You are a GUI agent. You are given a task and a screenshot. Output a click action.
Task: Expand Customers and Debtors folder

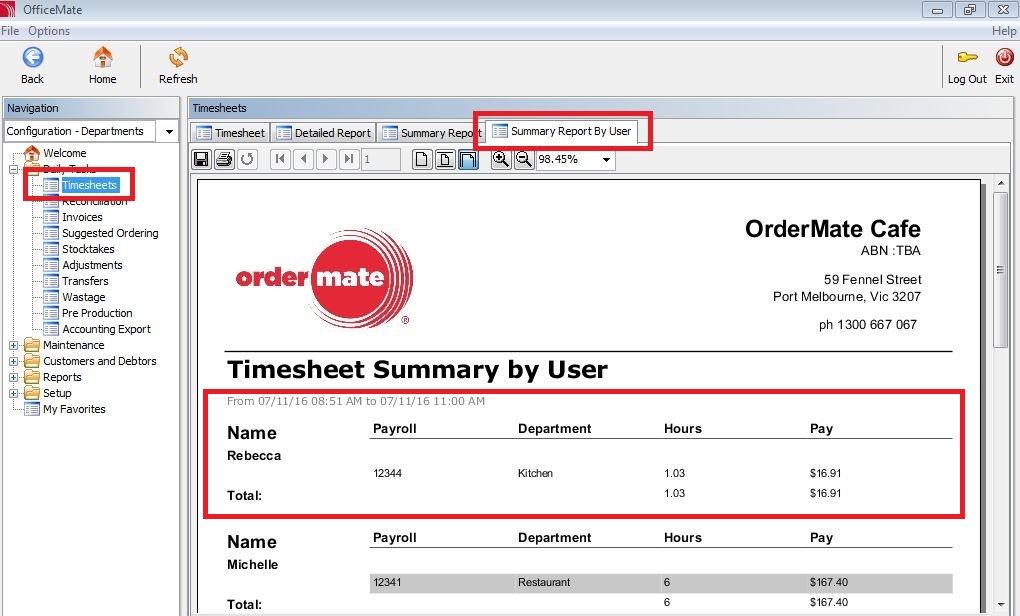[x=13, y=361]
